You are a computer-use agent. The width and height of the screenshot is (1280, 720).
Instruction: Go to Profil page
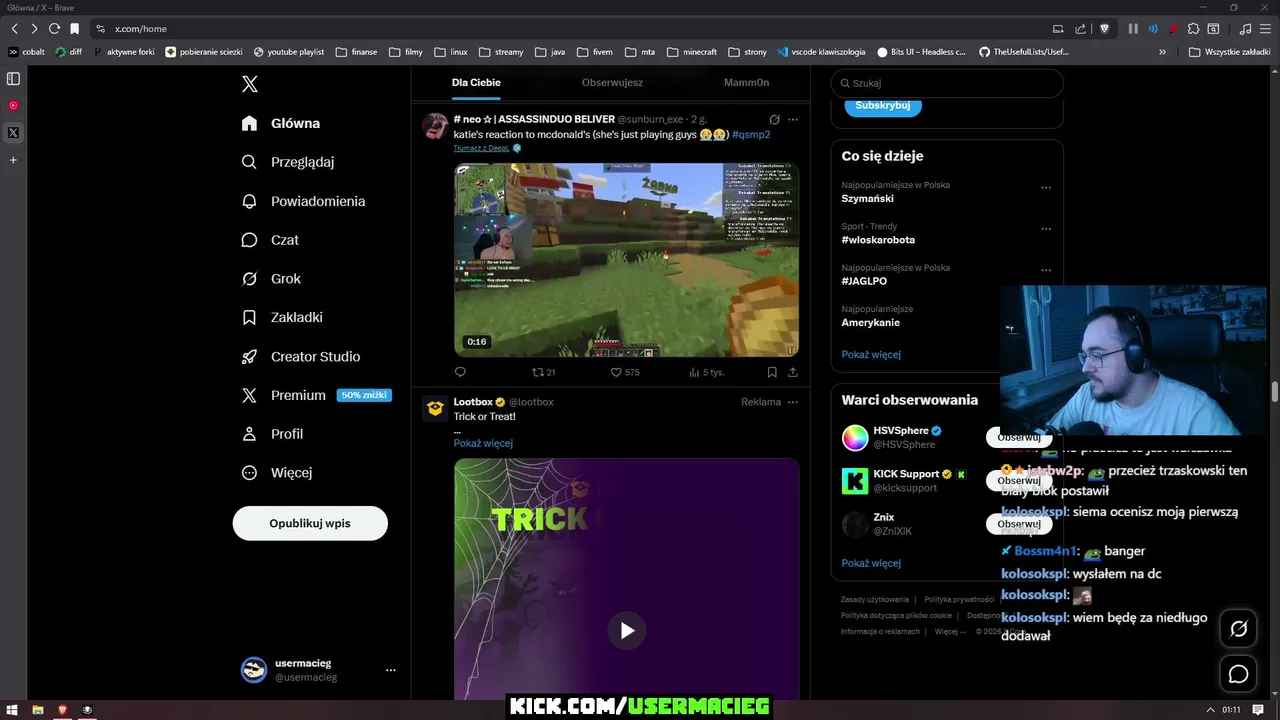(272, 434)
